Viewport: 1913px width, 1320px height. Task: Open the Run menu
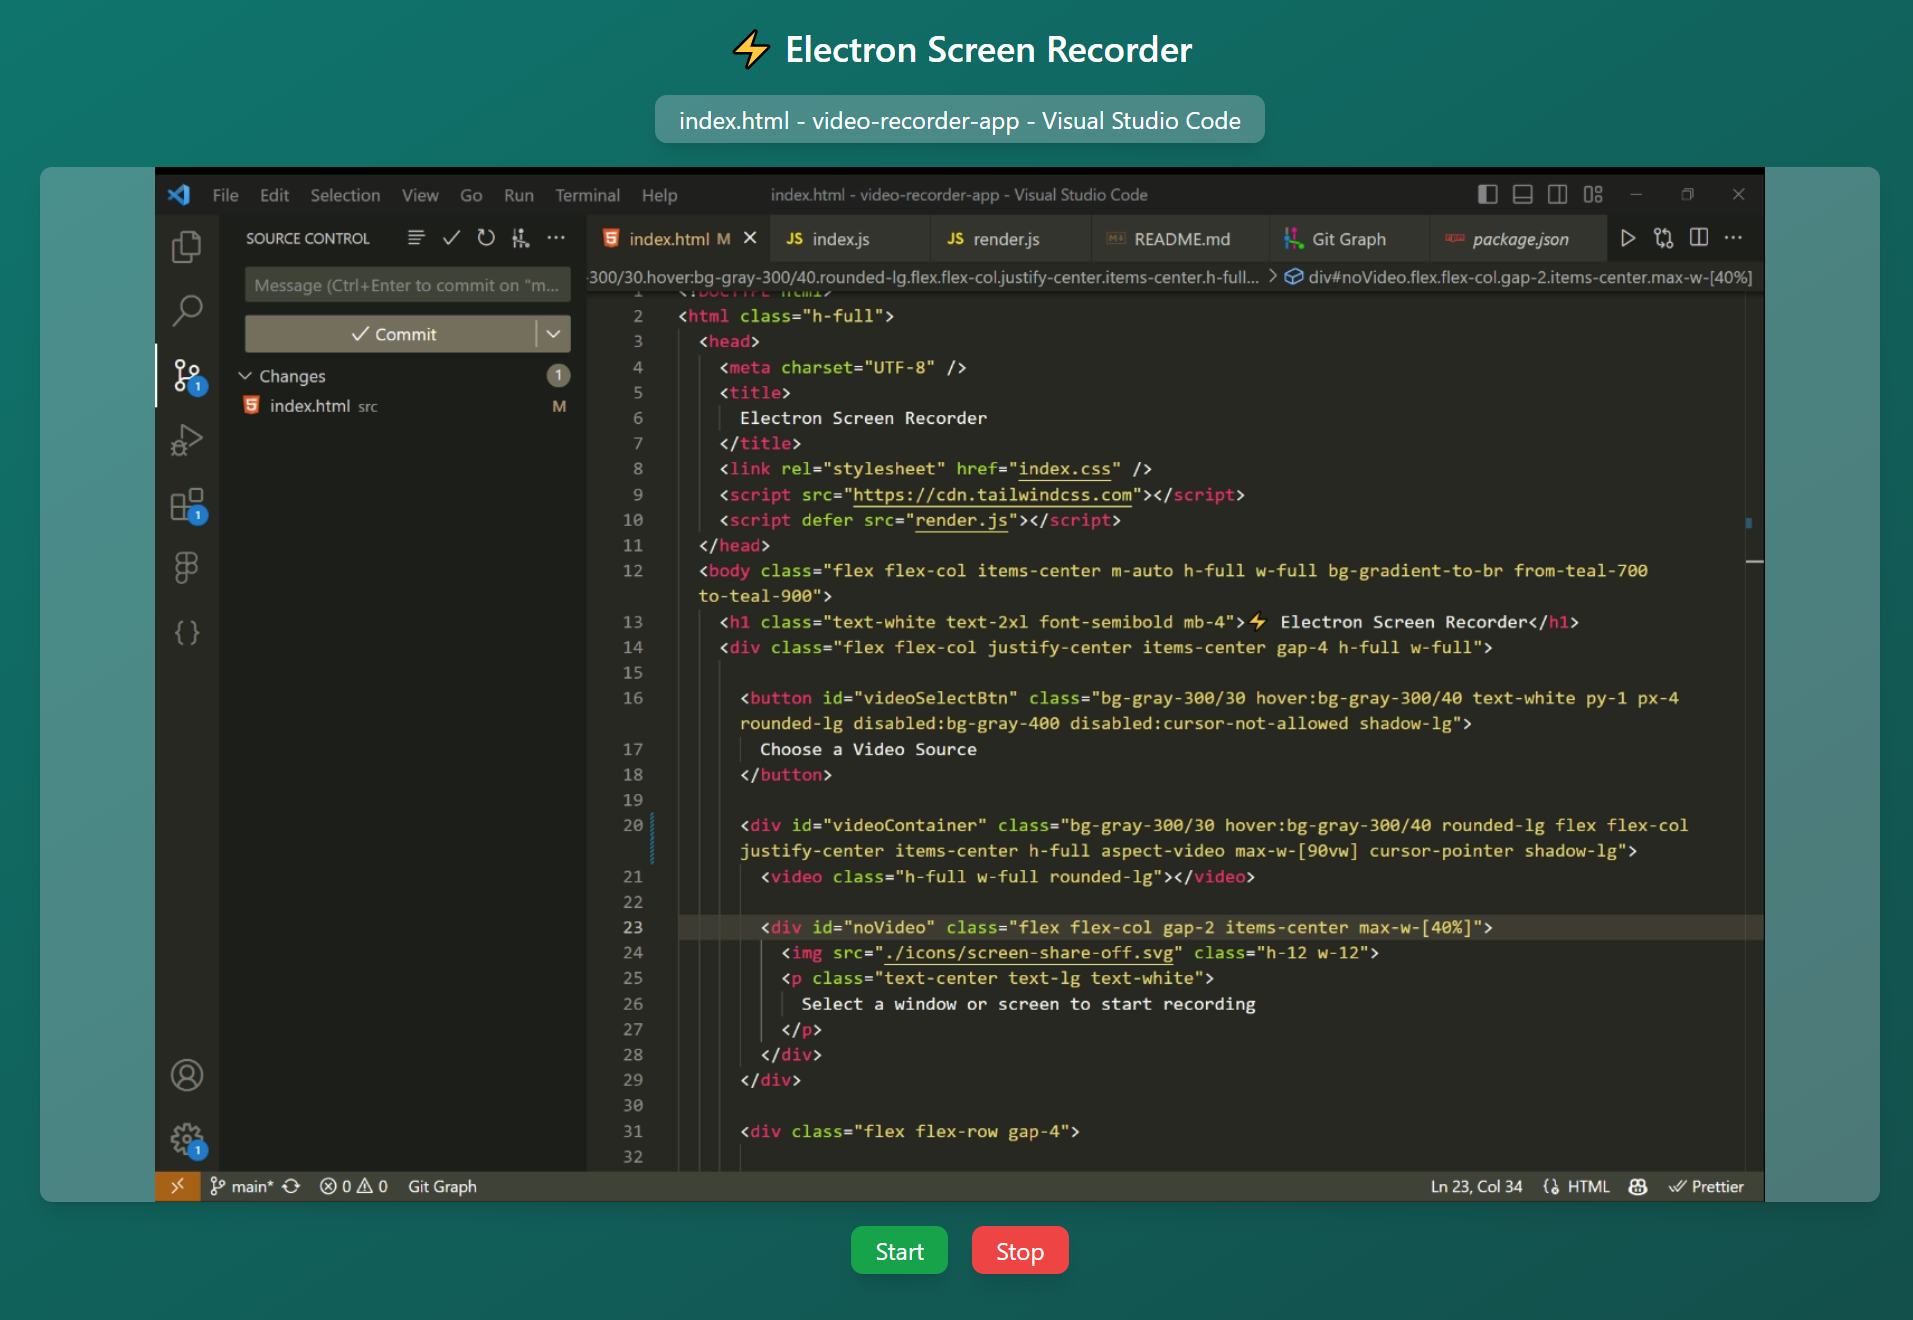pyautogui.click(x=518, y=195)
